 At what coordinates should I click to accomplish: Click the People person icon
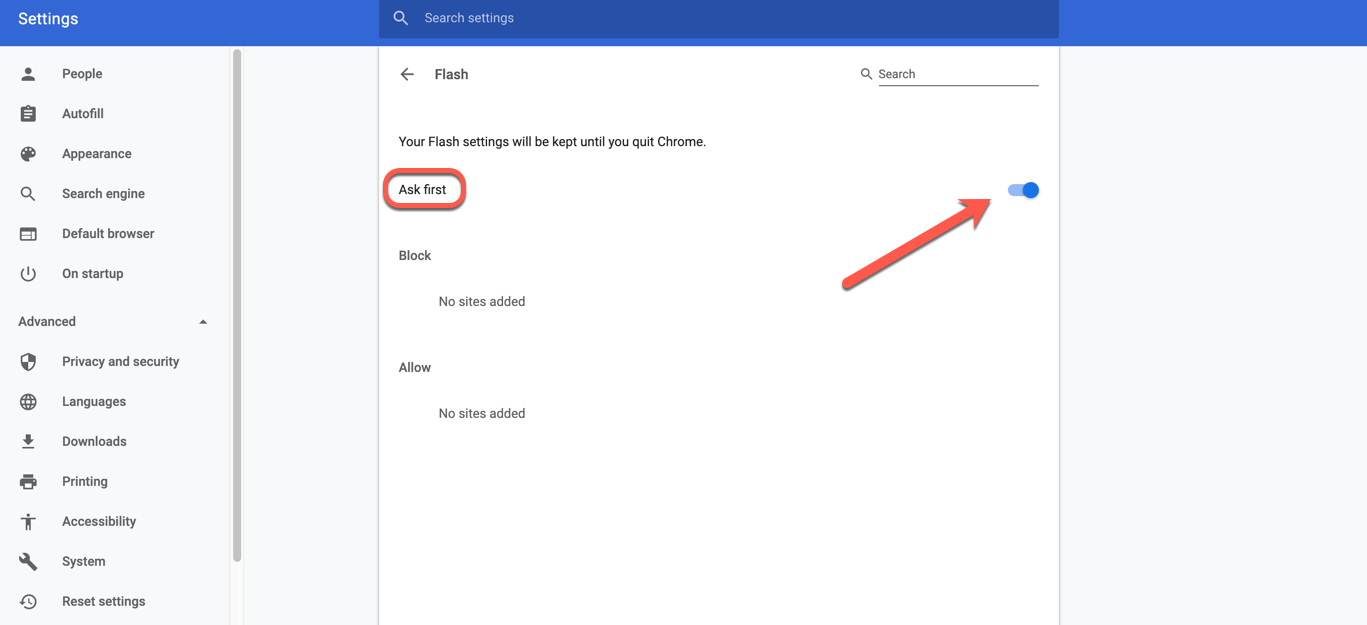tap(28, 74)
